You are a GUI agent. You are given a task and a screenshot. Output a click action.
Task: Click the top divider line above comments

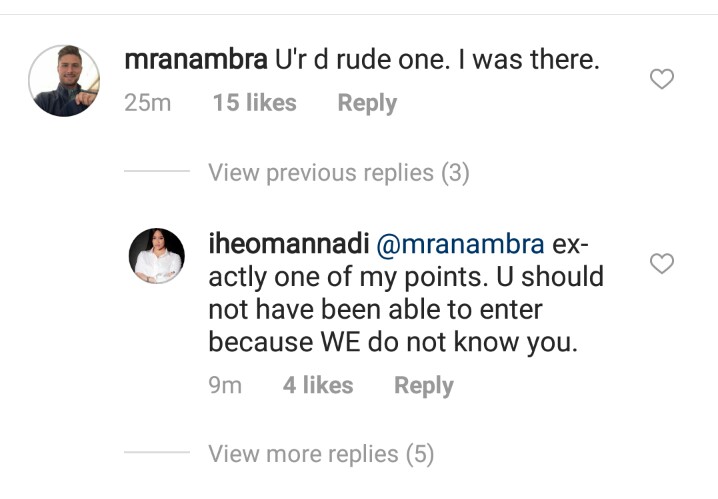click(x=359, y=14)
